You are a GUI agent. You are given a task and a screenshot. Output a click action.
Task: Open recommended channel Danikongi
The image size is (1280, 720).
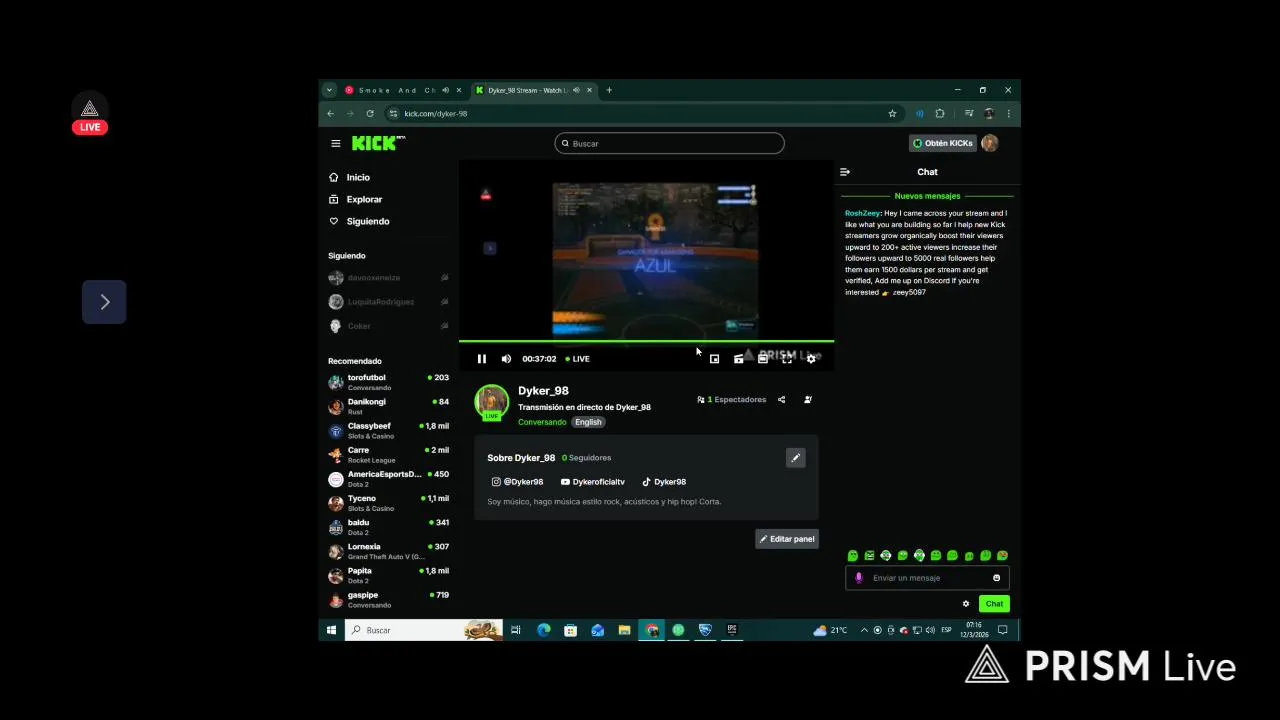[x=388, y=406]
